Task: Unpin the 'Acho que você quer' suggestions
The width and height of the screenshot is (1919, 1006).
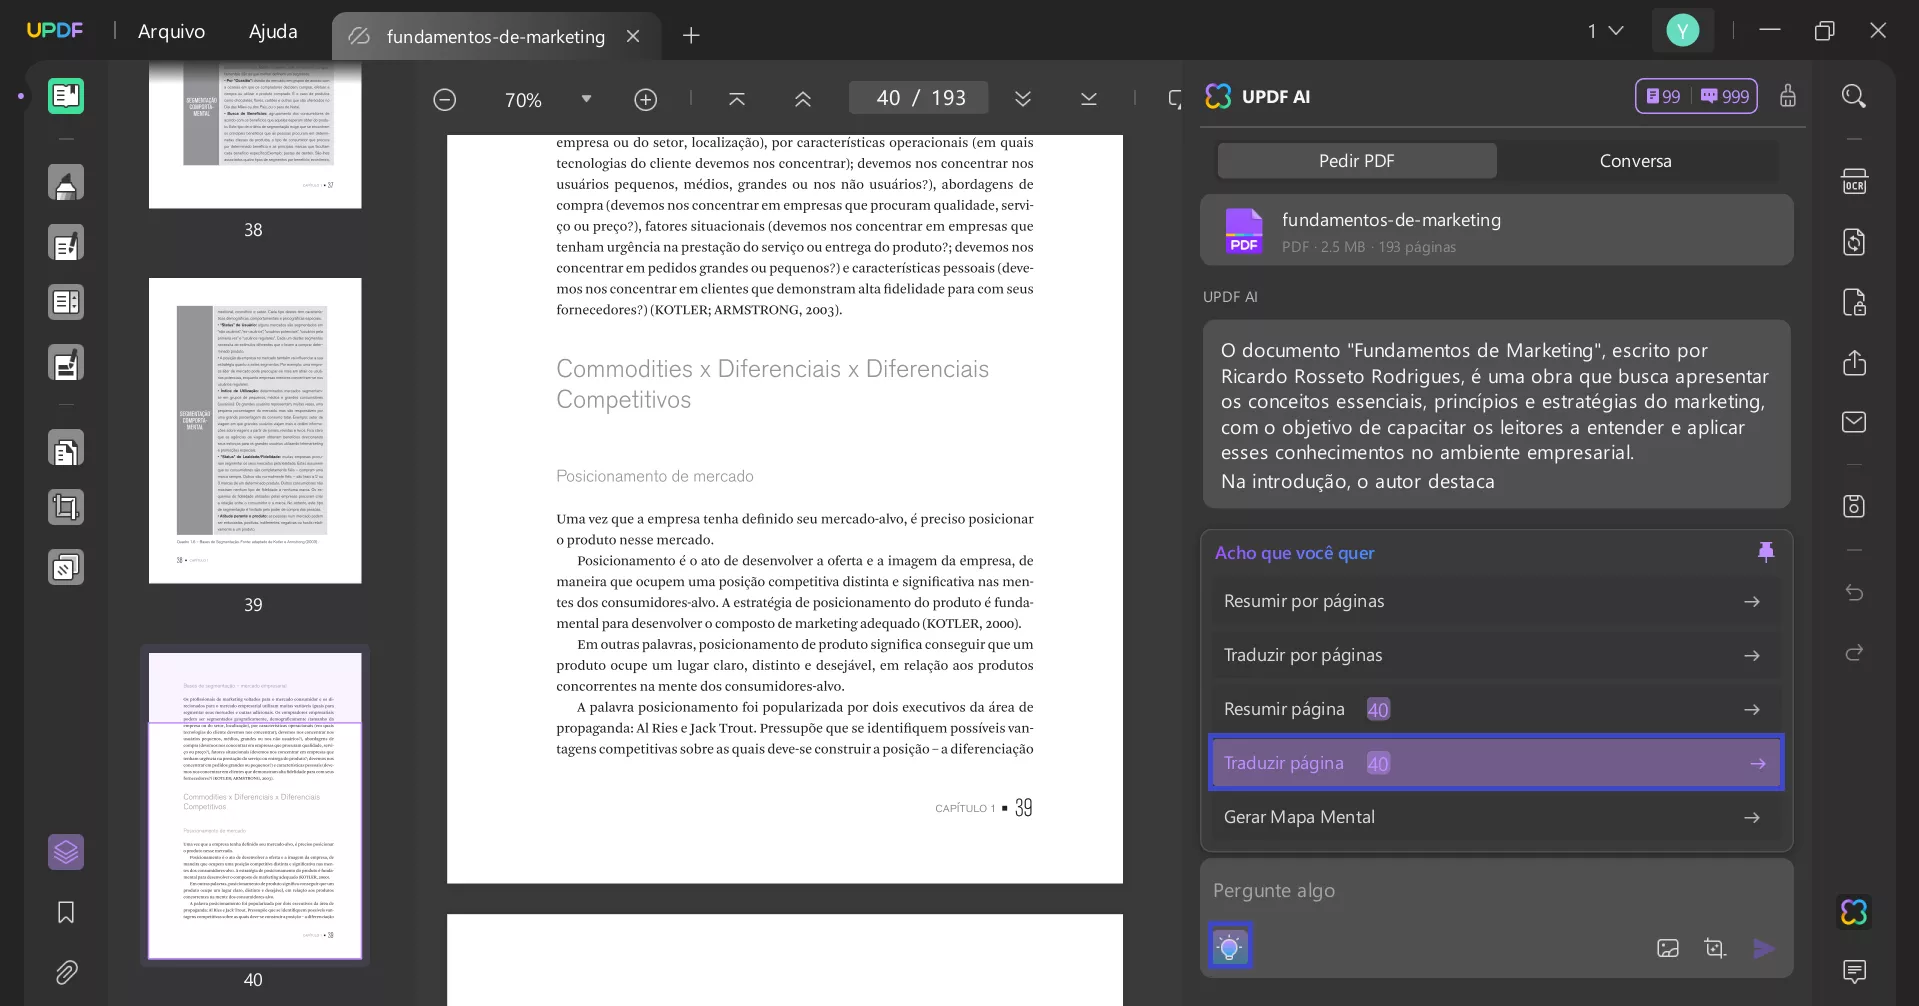Action: click(1766, 551)
